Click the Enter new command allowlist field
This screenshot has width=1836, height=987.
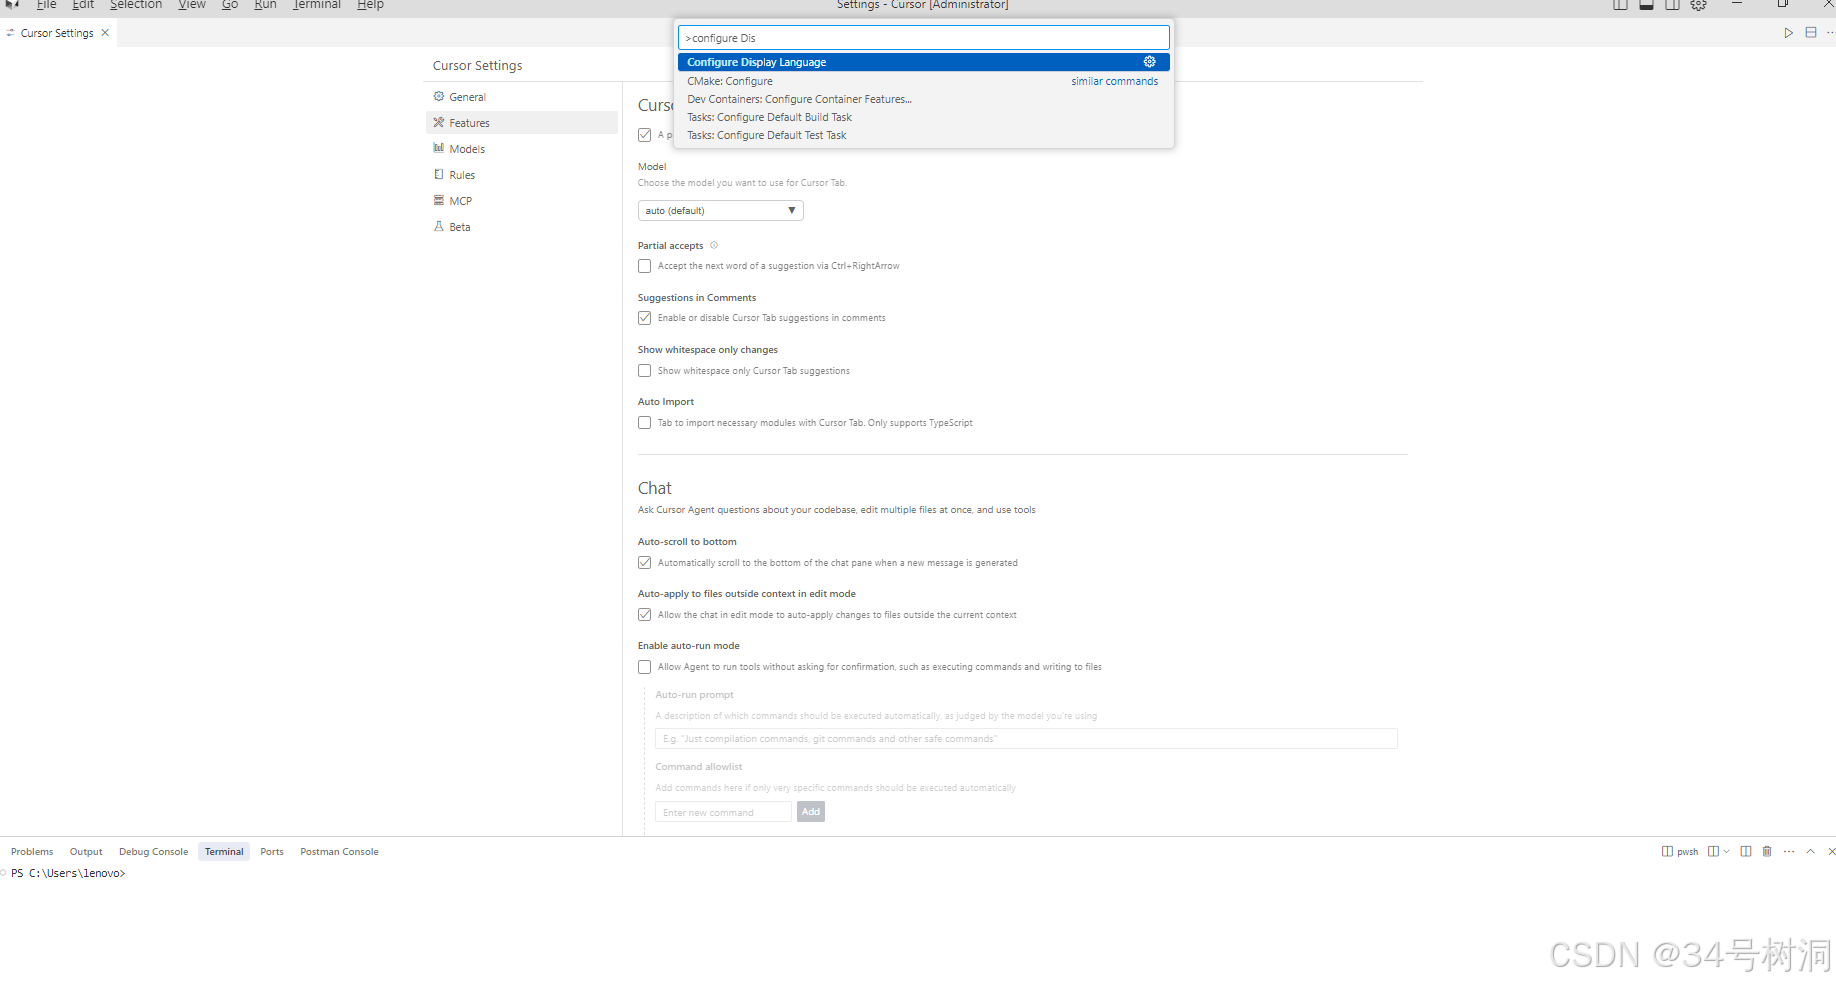click(723, 812)
